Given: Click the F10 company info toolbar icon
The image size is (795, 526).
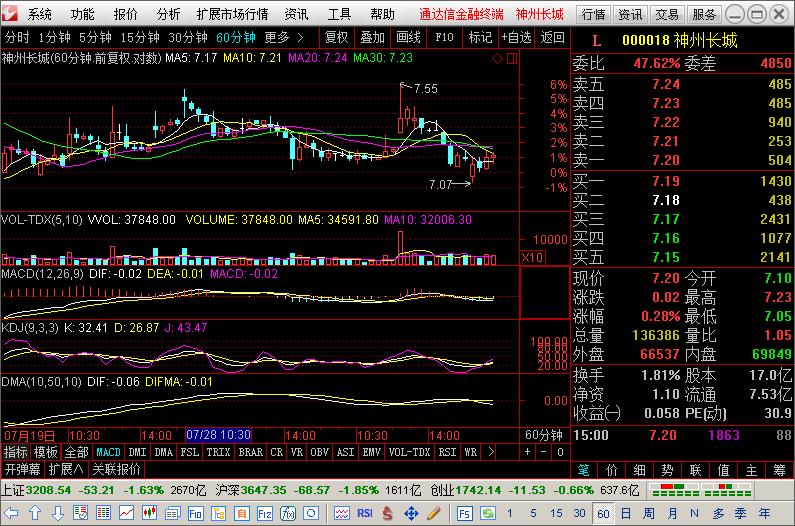Looking at the screenshot, I should tap(195, 513).
